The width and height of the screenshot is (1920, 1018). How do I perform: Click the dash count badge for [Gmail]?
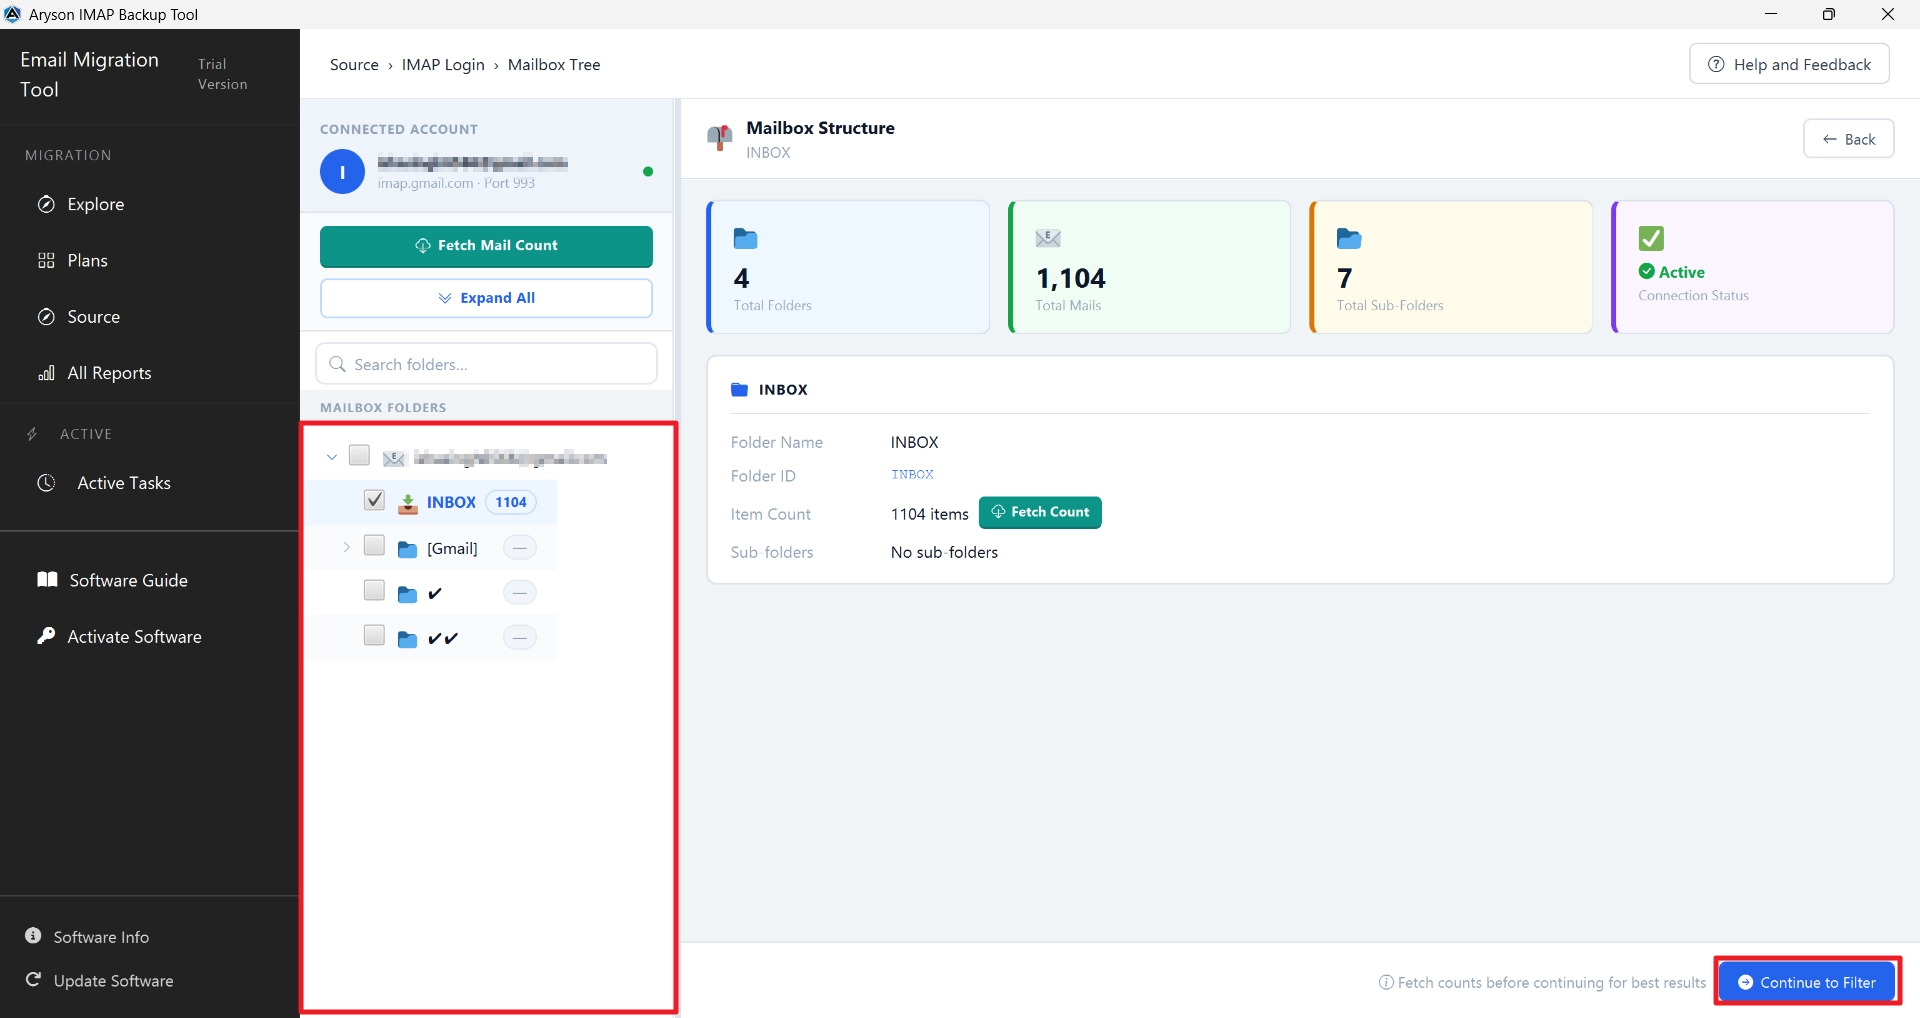coord(520,548)
